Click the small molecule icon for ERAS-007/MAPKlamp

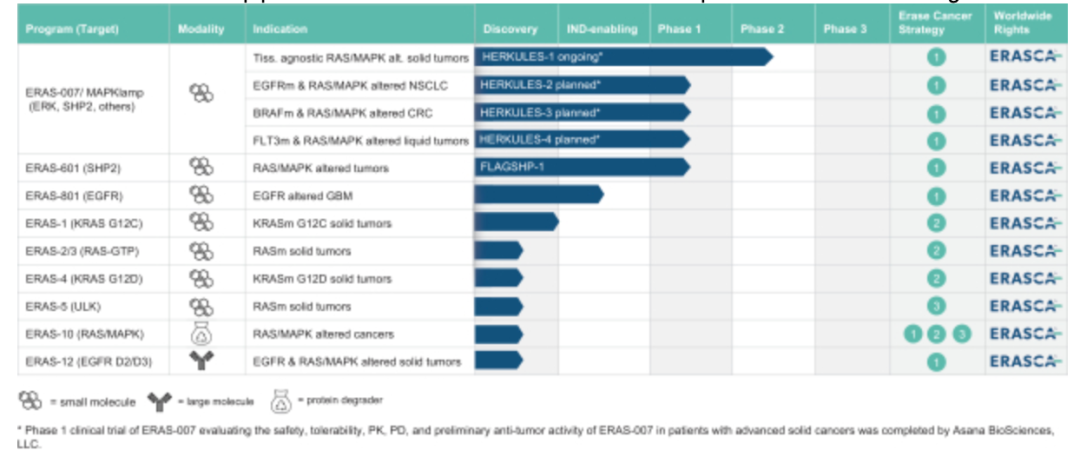coord(201,93)
